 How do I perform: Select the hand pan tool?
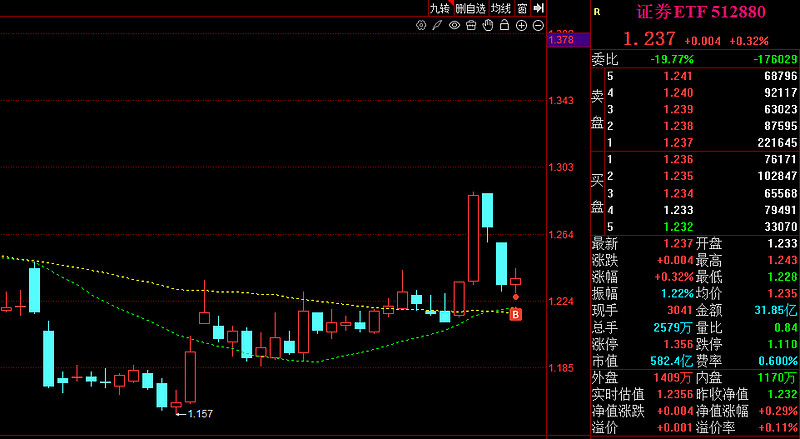(488, 25)
